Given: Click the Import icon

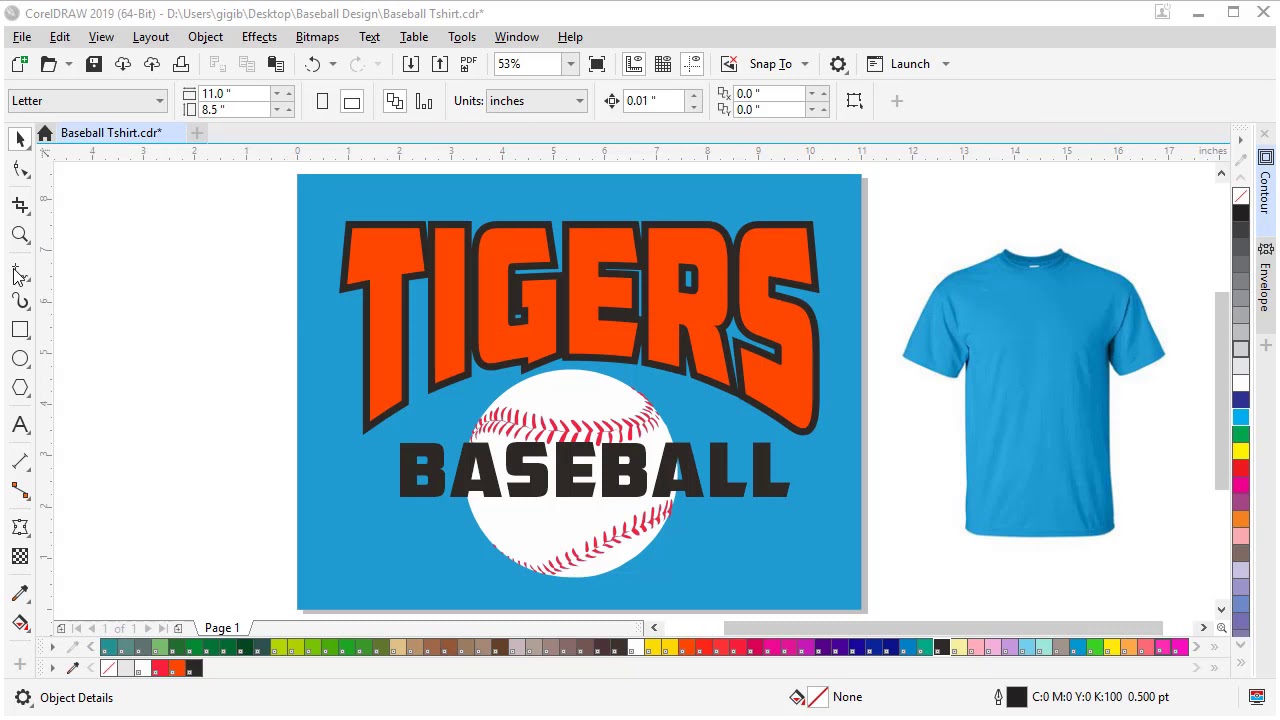Looking at the screenshot, I should [x=410, y=64].
